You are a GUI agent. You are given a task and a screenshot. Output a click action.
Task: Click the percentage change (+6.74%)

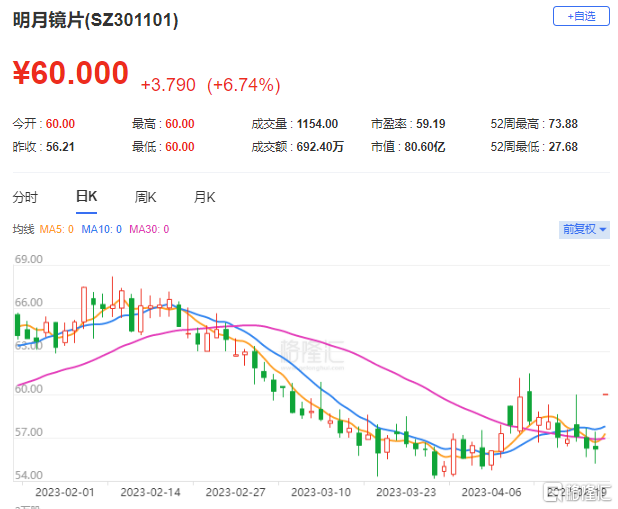[x=244, y=85]
